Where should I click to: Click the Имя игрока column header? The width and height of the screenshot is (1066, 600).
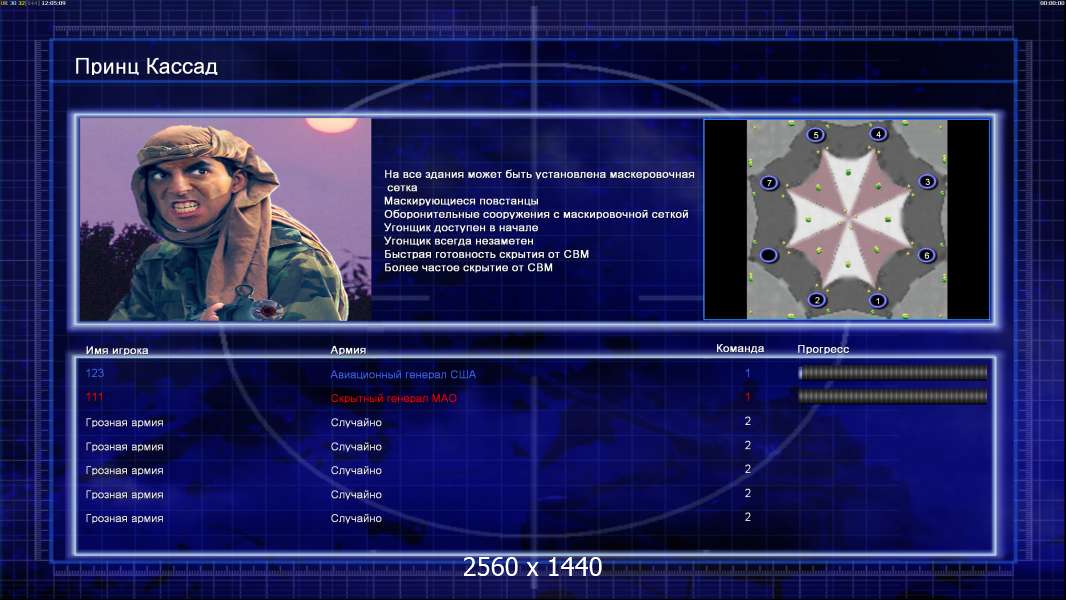pyautogui.click(x=117, y=351)
